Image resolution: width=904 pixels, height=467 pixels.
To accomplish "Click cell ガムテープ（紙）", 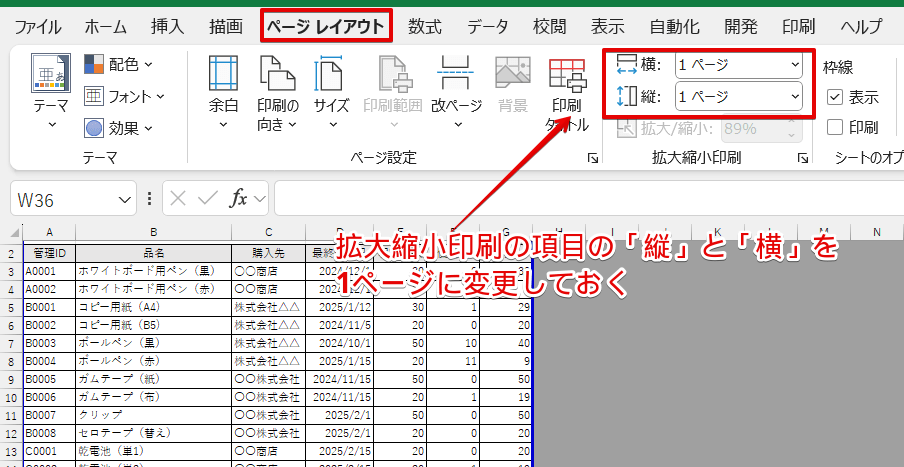I will [154, 379].
